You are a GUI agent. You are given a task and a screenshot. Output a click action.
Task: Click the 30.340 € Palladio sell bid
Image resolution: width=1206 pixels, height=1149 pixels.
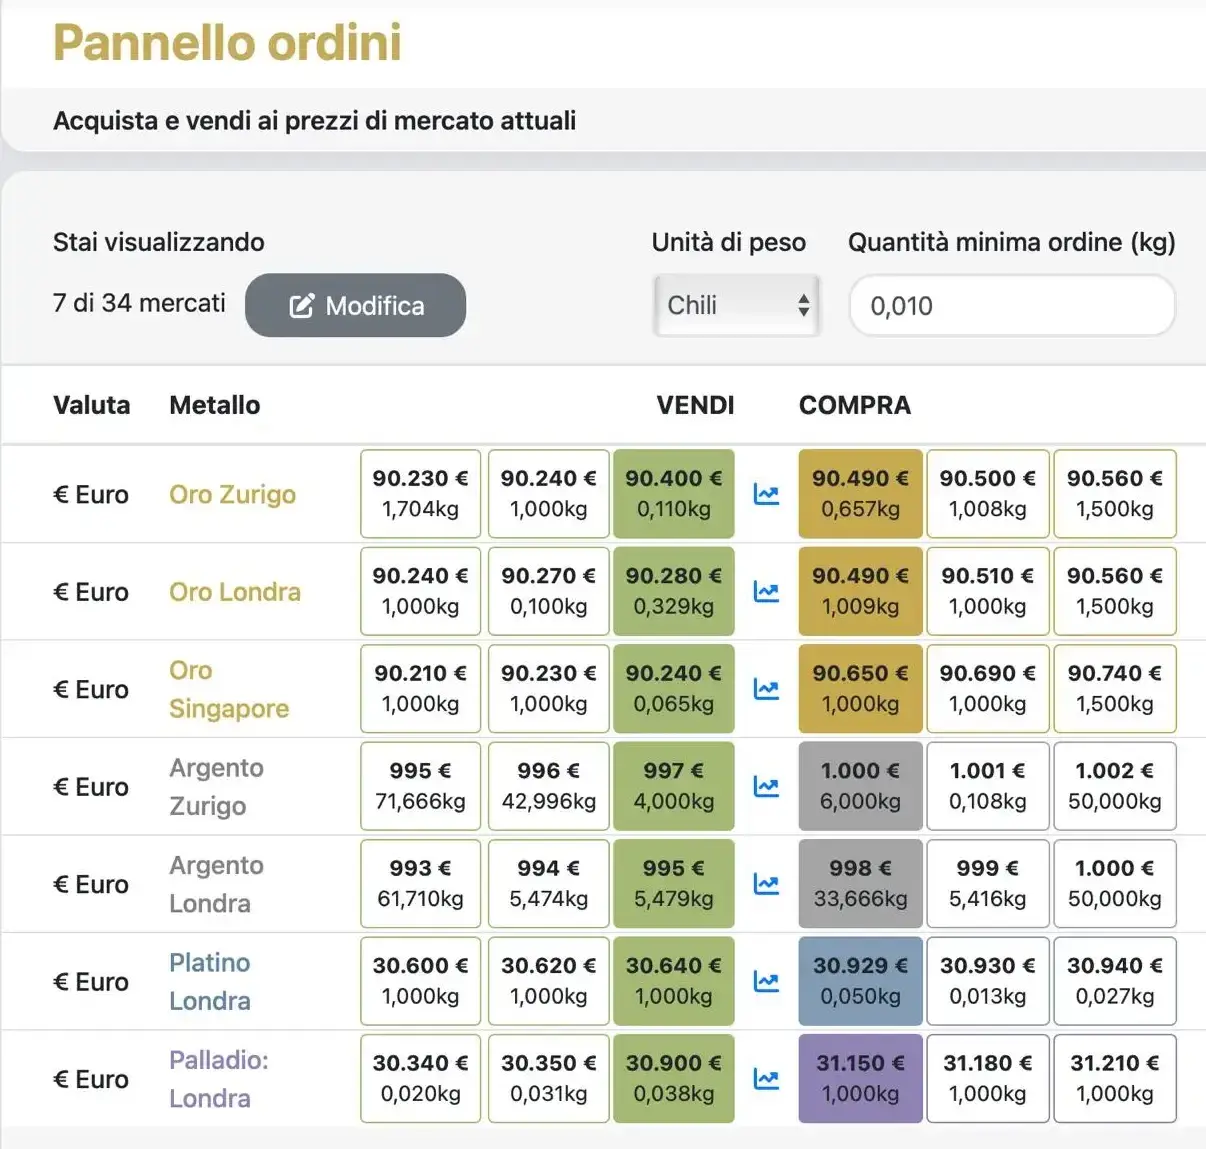[x=420, y=1079]
